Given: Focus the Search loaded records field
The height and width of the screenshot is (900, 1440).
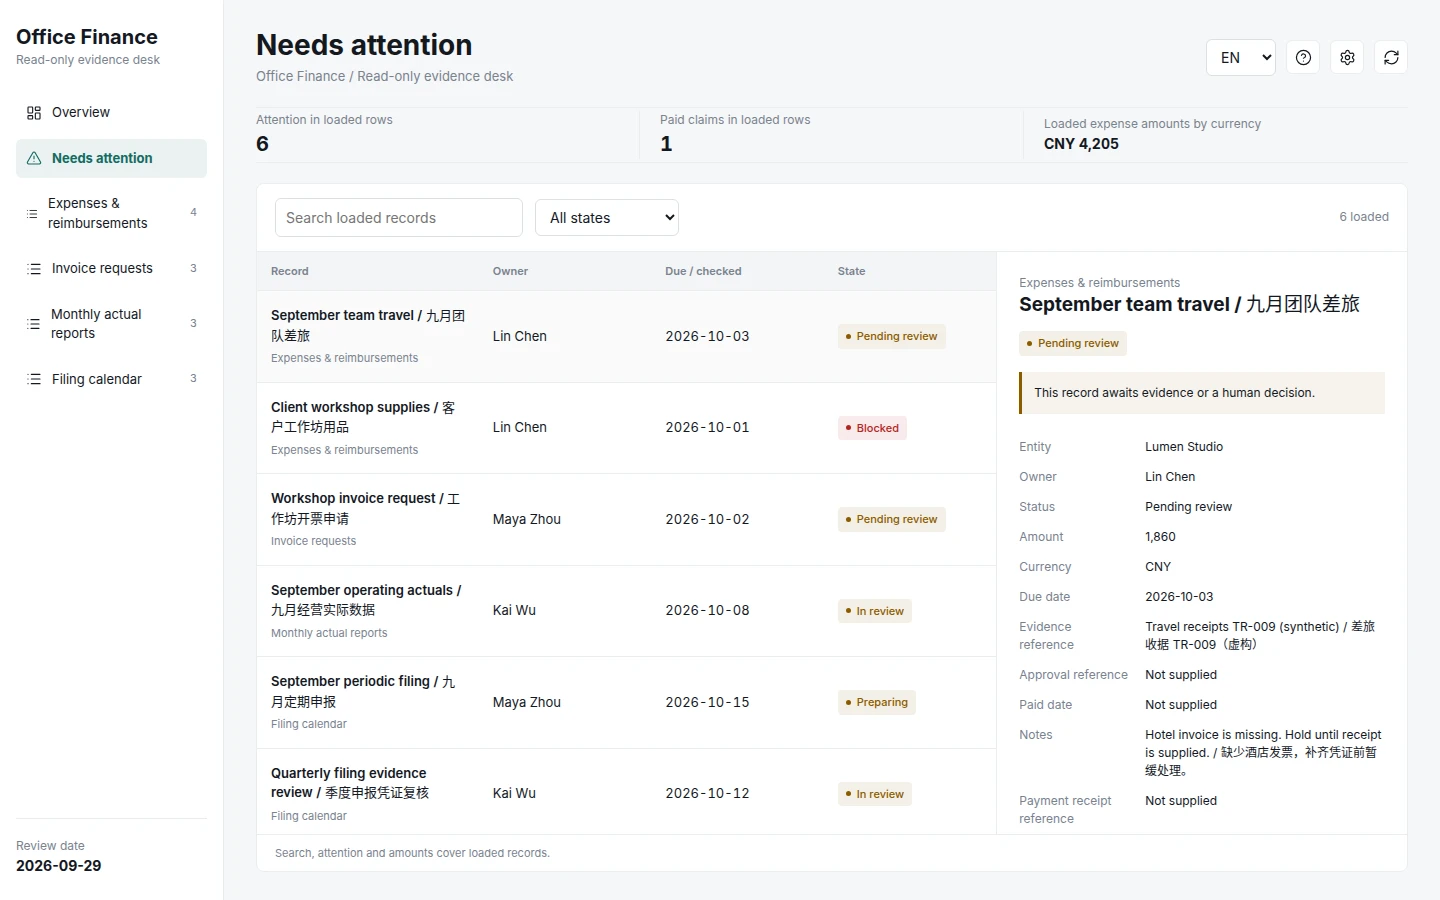Looking at the screenshot, I should pyautogui.click(x=399, y=218).
